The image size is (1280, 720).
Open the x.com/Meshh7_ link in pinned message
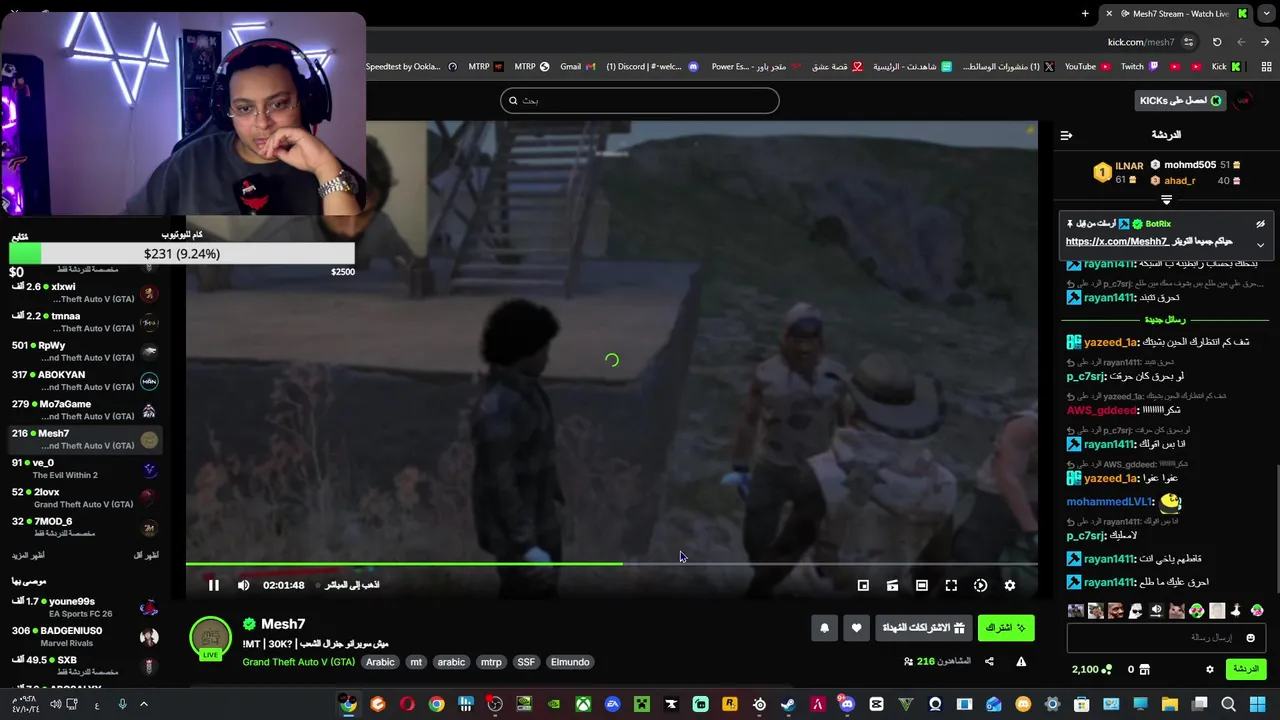point(1117,241)
